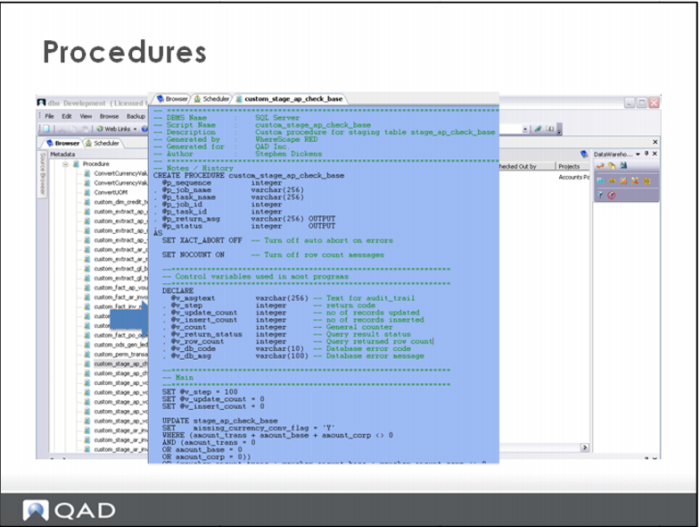The image size is (700, 527).
Task: Select the Browser tab above the code editor
Action: click(x=173, y=99)
